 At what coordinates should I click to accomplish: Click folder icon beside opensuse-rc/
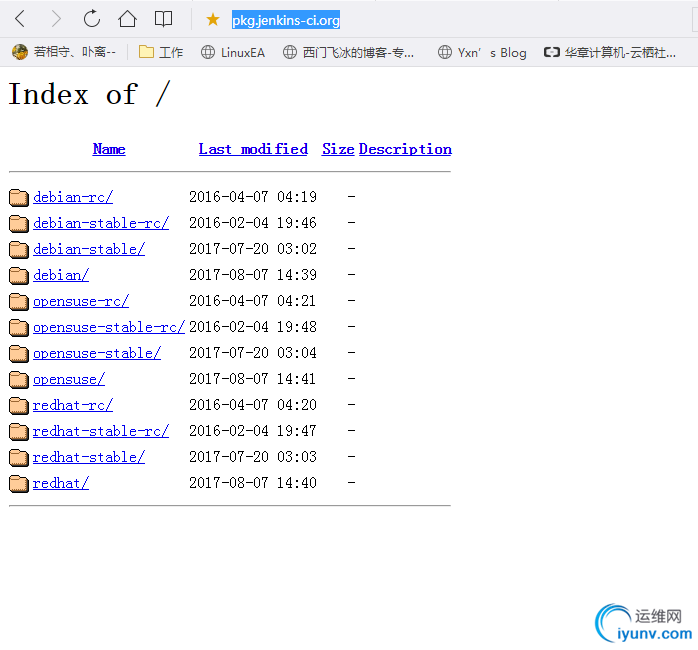click(19, 302)
